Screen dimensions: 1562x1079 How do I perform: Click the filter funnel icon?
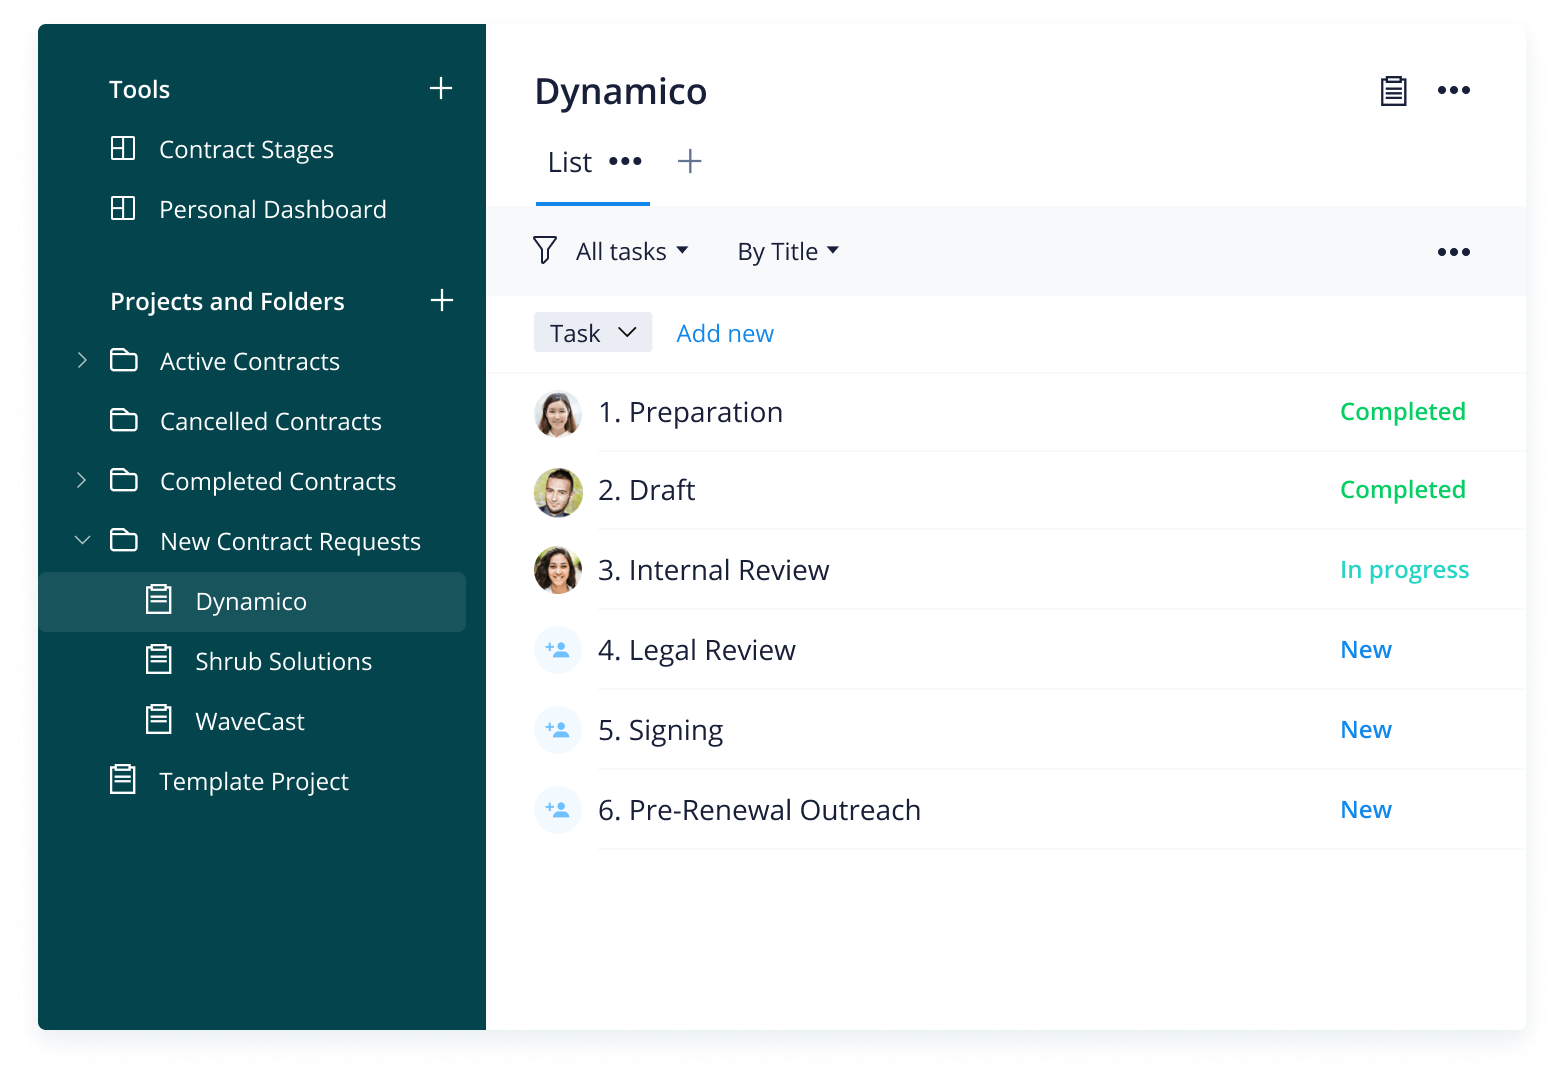(x=545, y=250)
